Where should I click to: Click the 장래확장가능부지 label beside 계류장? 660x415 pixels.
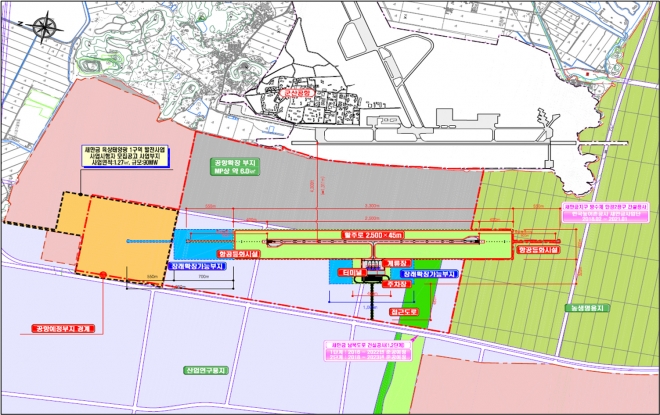pos(430,272)
